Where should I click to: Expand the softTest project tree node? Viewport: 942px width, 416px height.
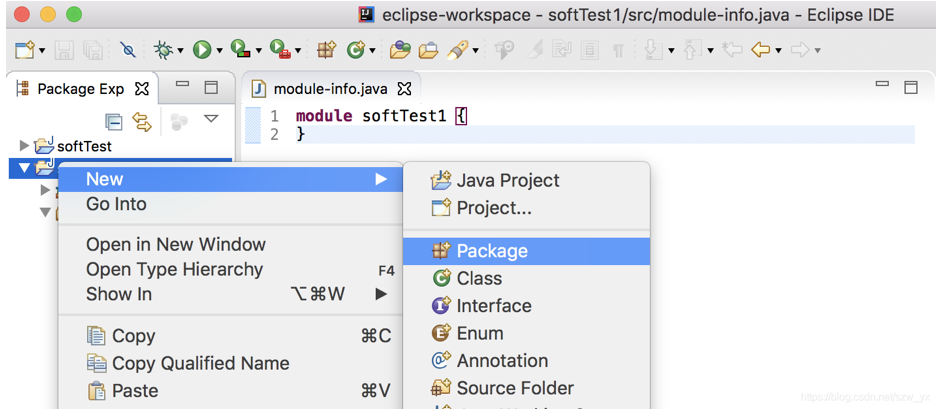tap(25, 146)
